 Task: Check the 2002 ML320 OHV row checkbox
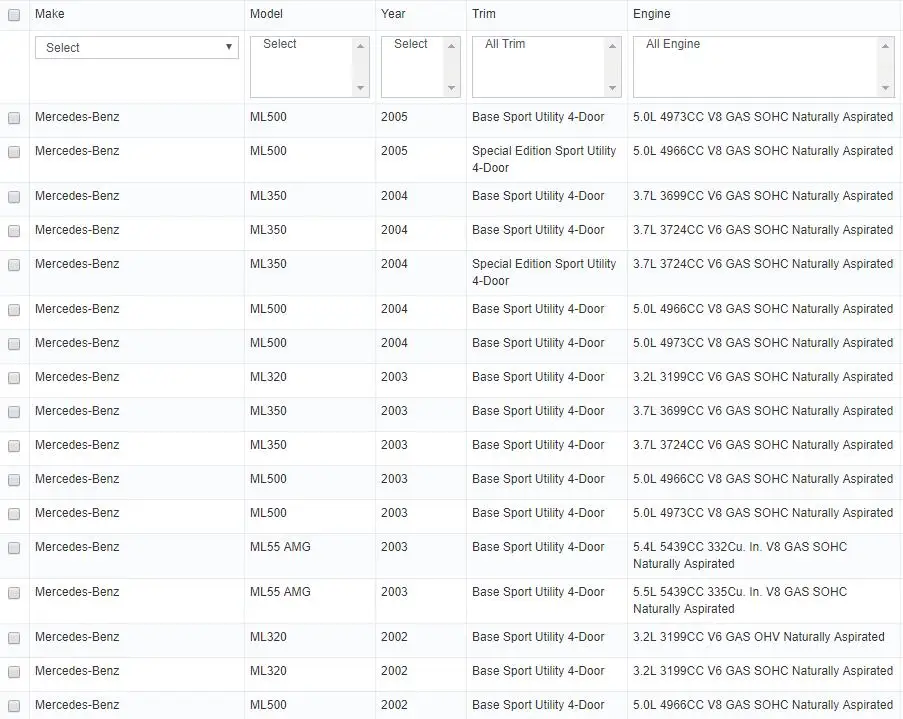[x=14, y=638]
